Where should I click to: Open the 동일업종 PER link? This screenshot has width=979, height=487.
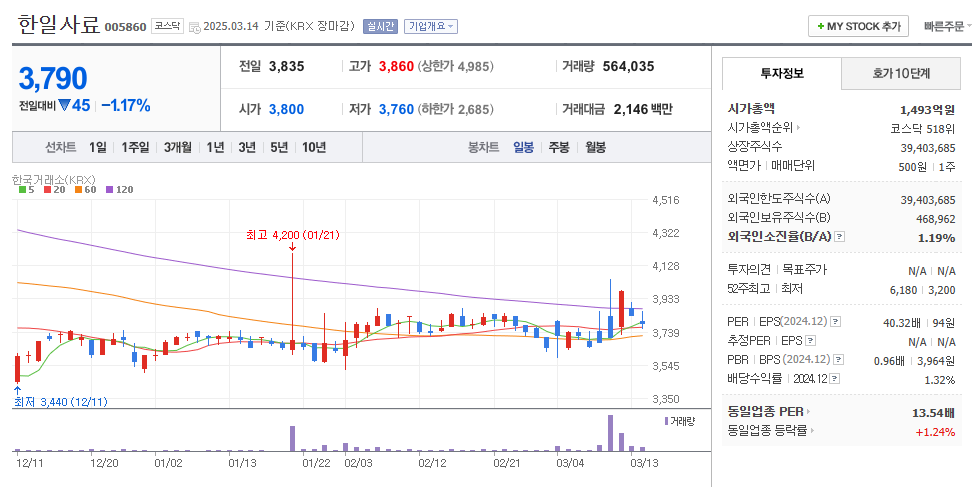point(765,412)
